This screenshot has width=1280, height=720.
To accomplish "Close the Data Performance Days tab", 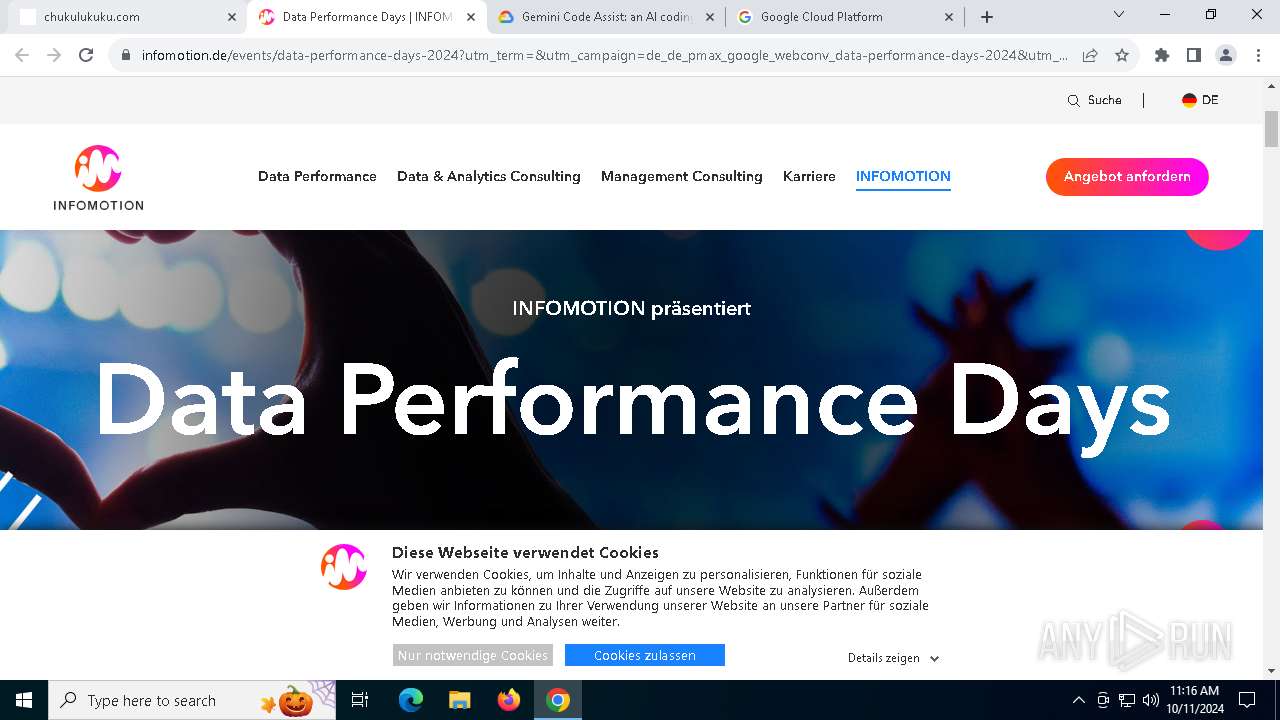I will [471, 17].
